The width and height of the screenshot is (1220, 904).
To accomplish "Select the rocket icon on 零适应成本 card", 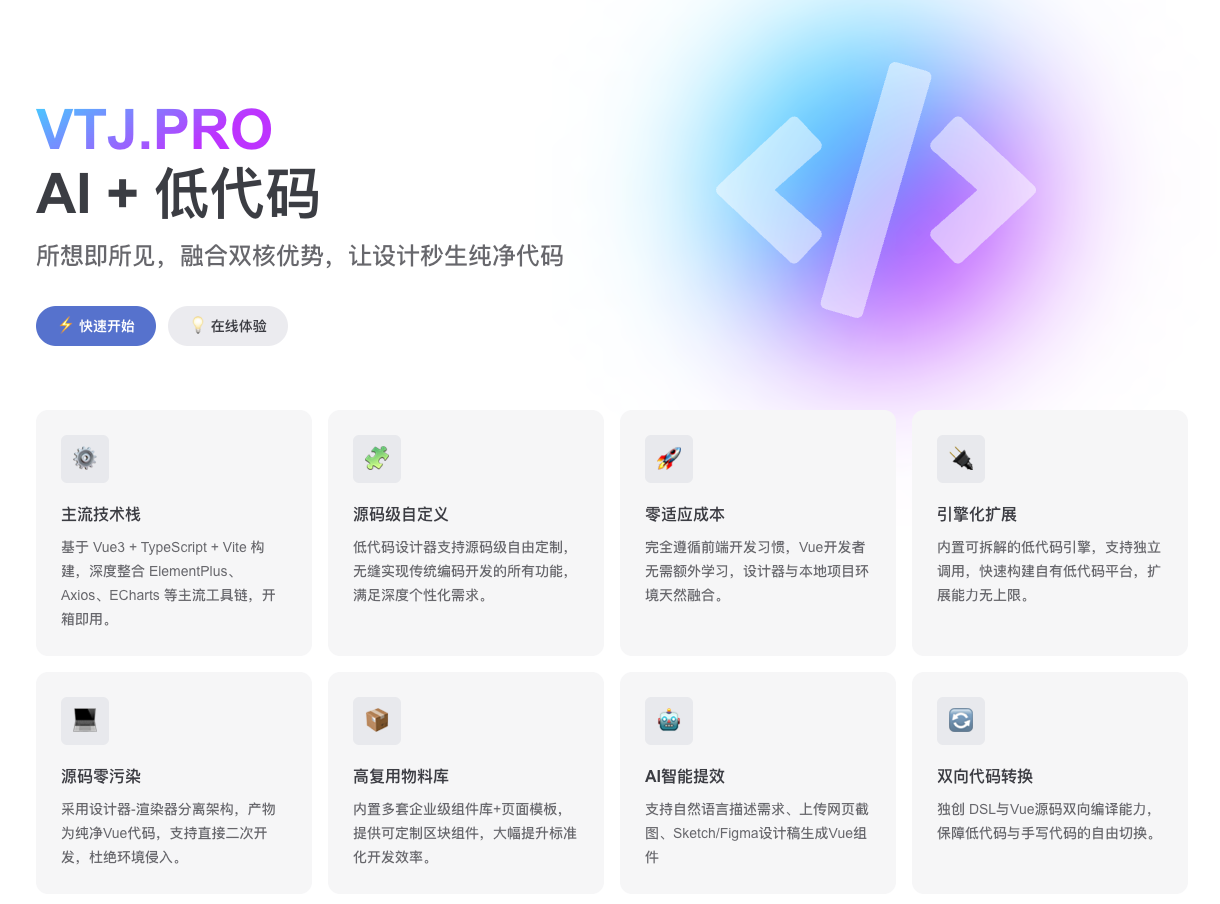I will point(669,459).
